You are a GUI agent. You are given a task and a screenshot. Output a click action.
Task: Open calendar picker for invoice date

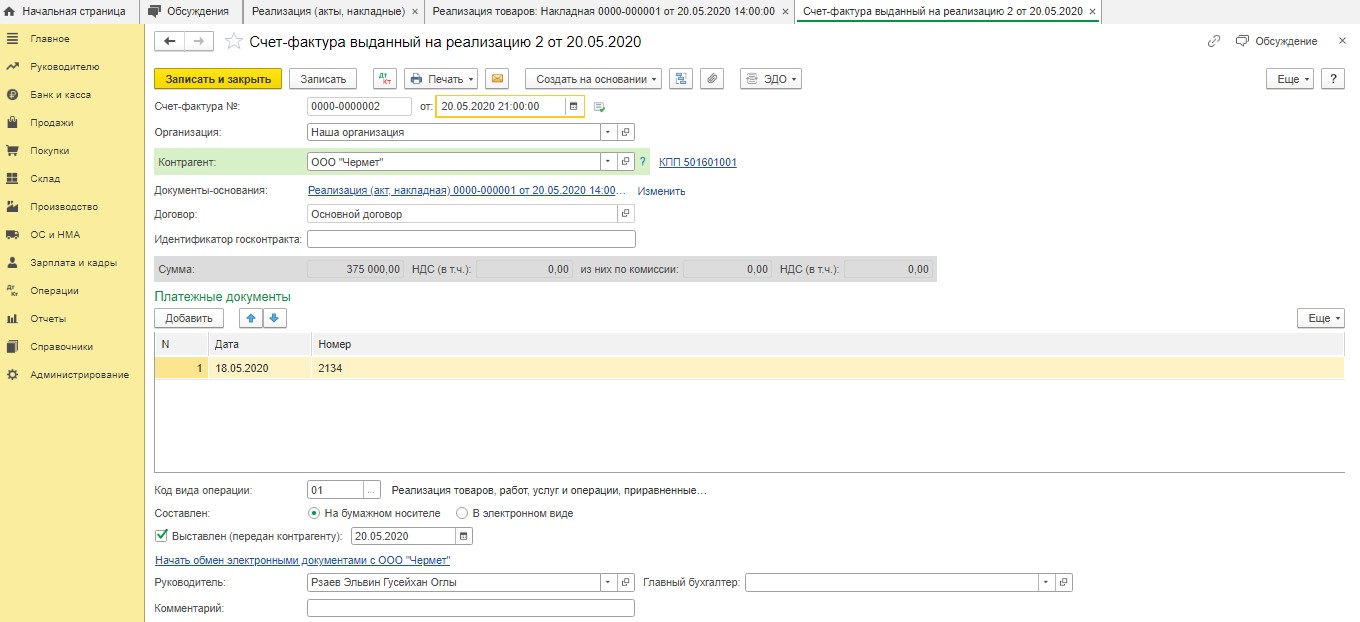click(573, 106)
